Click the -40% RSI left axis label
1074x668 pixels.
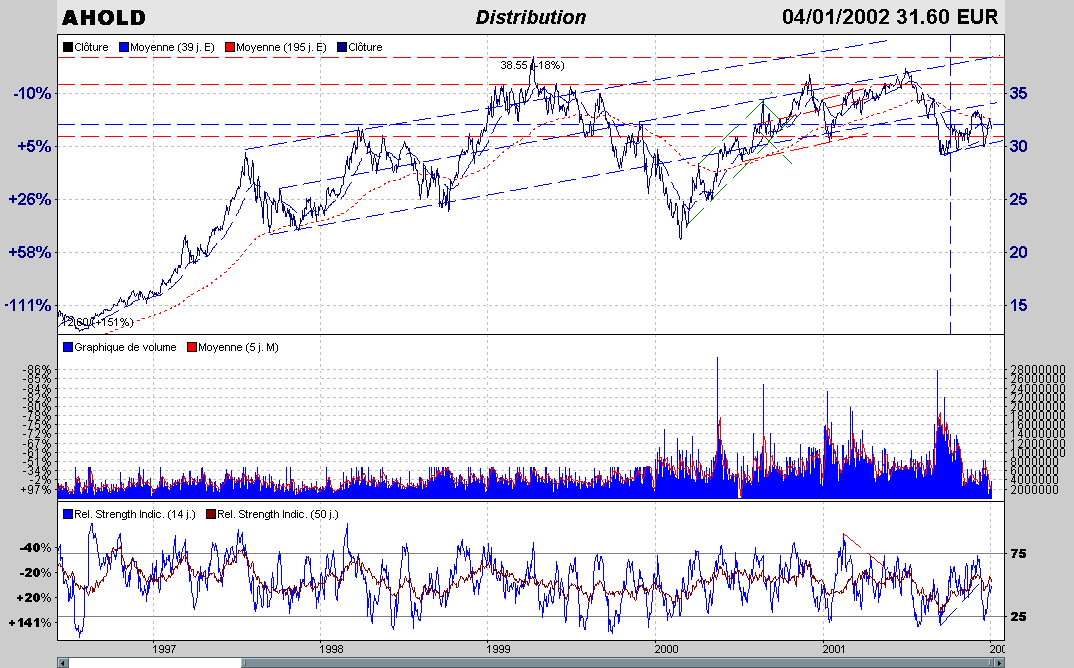click(x=36, y=547)
